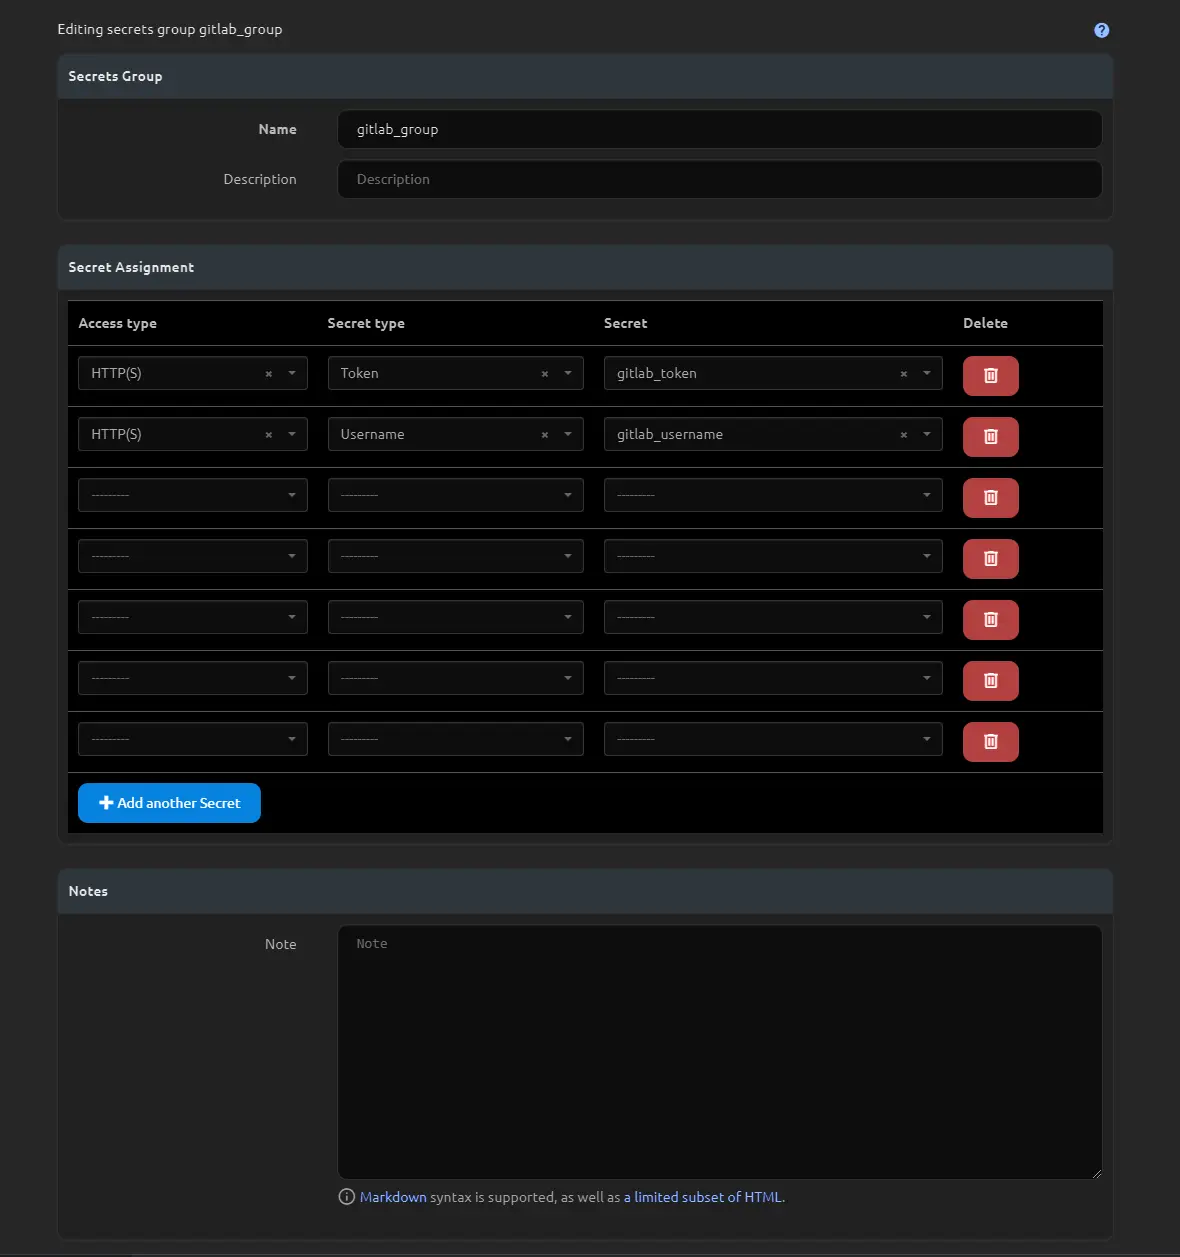Screen dimensions: 1180x1257
Task: Delete the gitlab_username secret row
Action: 990,437
